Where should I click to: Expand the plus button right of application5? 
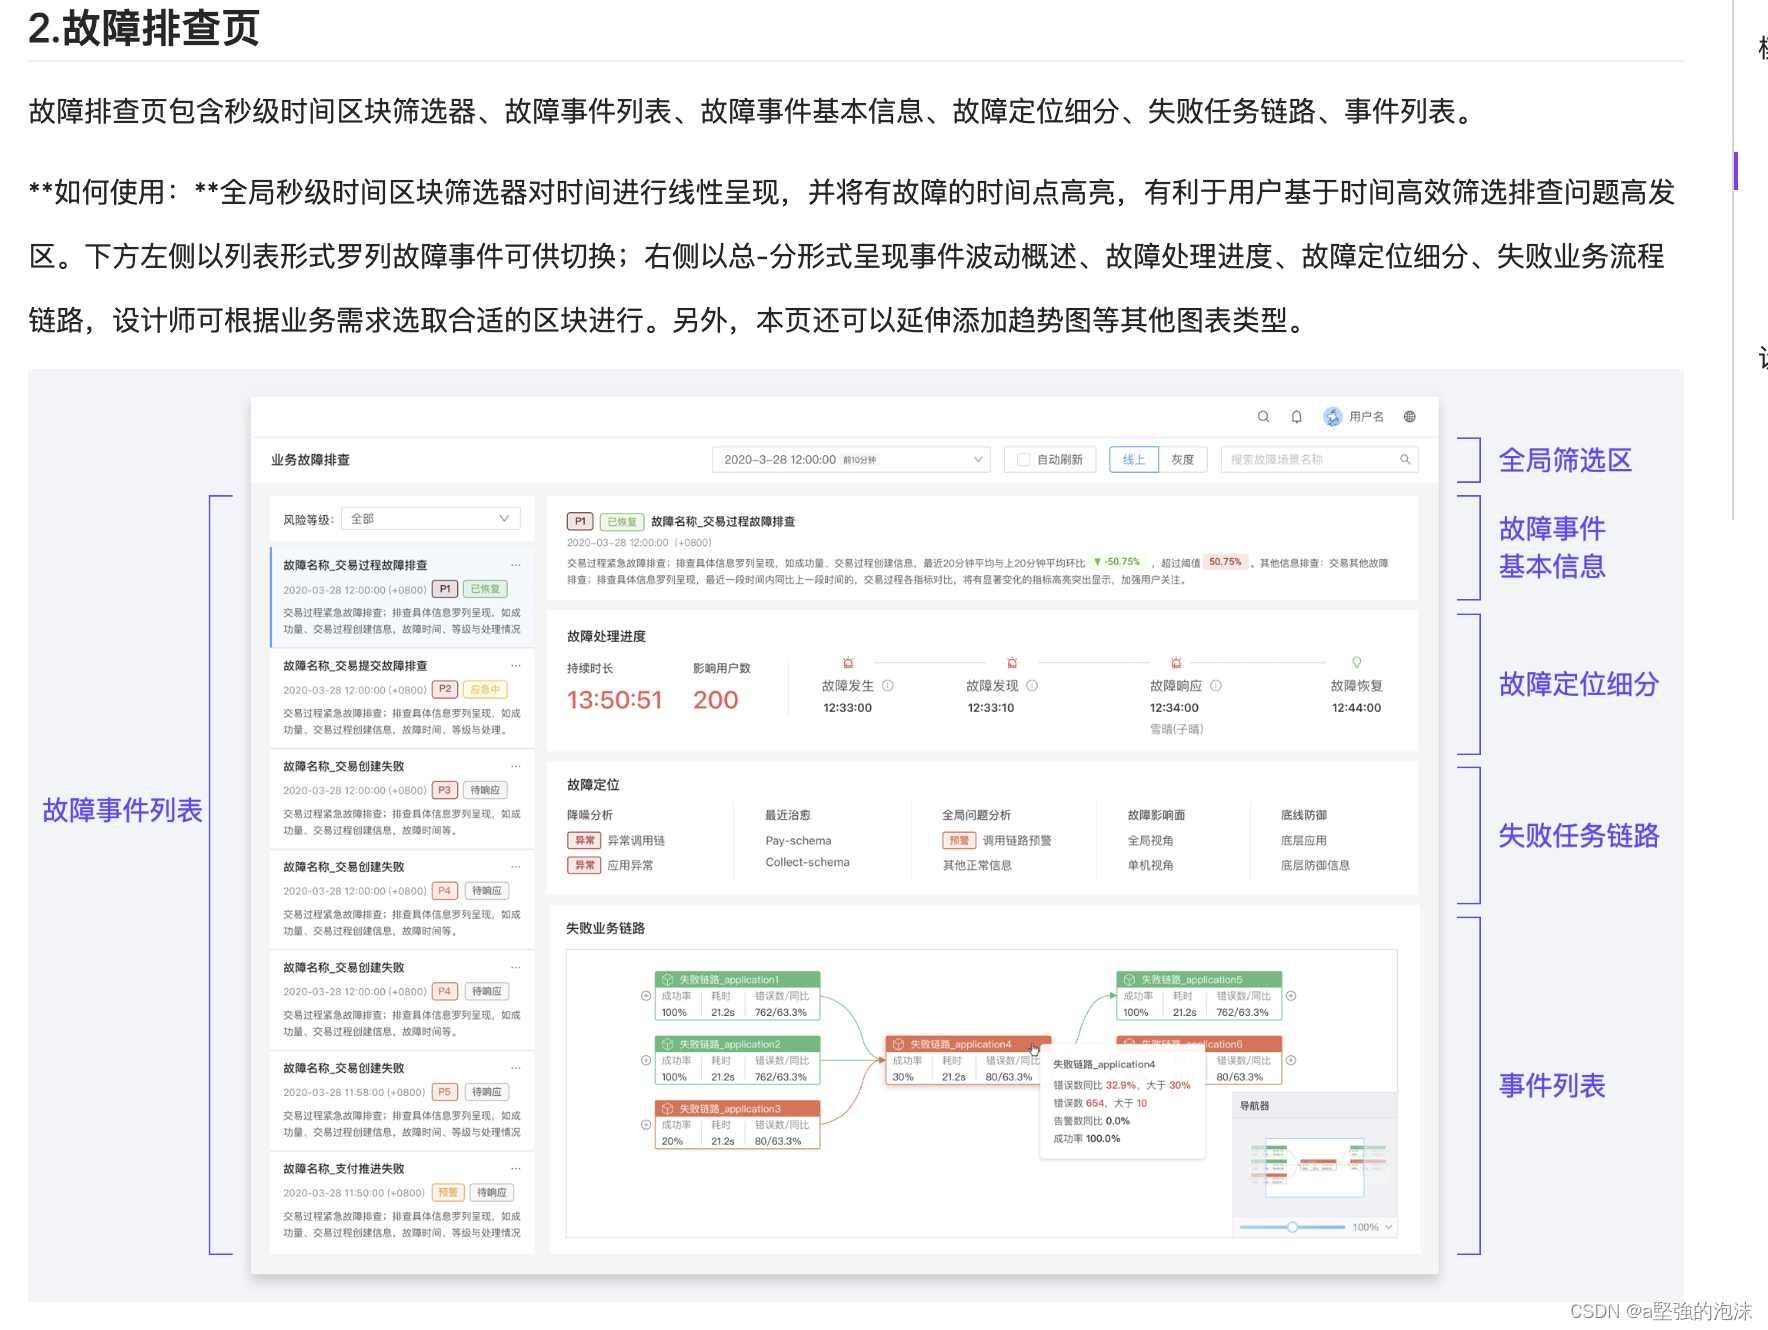click(1291, 996)
